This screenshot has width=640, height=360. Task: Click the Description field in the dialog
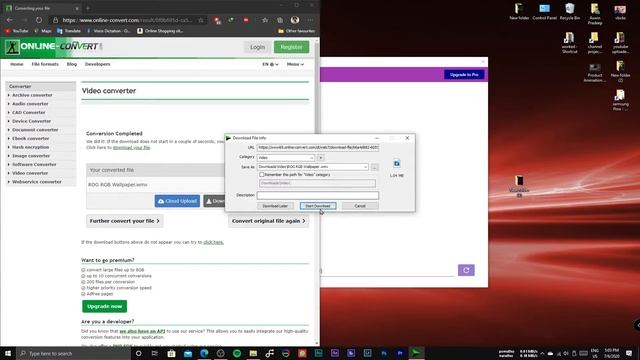[318, 195]
